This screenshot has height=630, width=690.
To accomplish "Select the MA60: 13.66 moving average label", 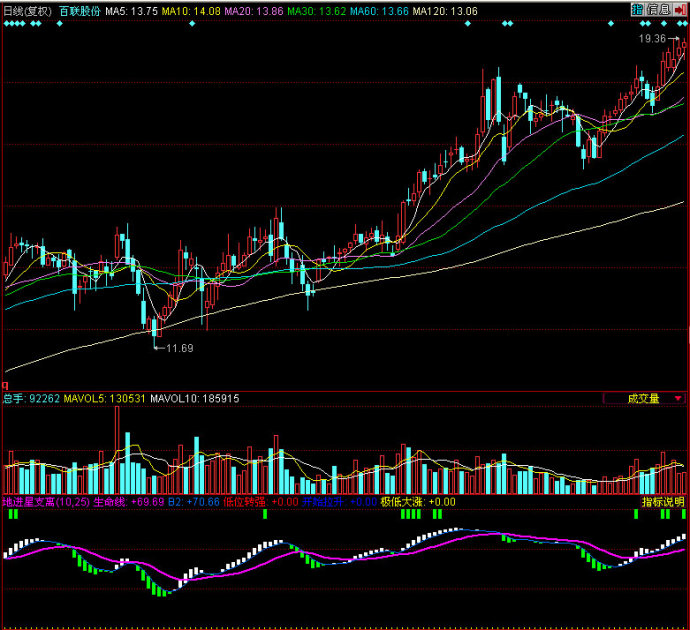I will tap(379, 11).
